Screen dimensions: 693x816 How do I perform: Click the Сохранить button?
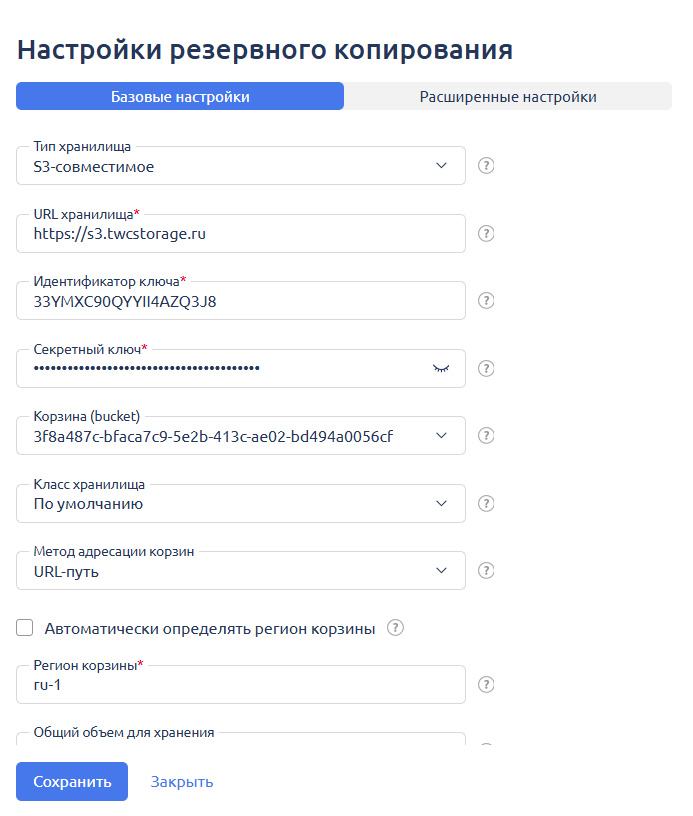click(72, 781)
